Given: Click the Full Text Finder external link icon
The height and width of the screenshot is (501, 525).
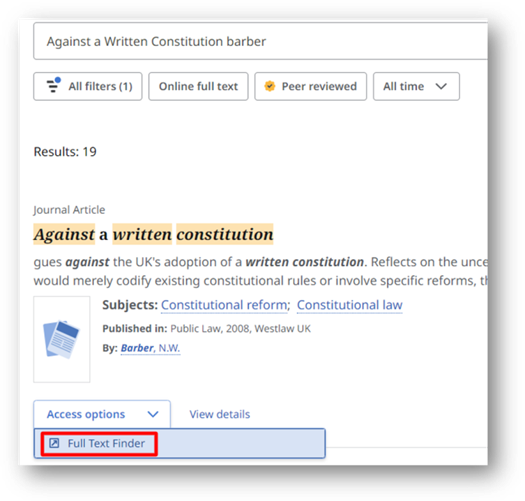Looking at the screenshot, I should click(x=54, y=443).
